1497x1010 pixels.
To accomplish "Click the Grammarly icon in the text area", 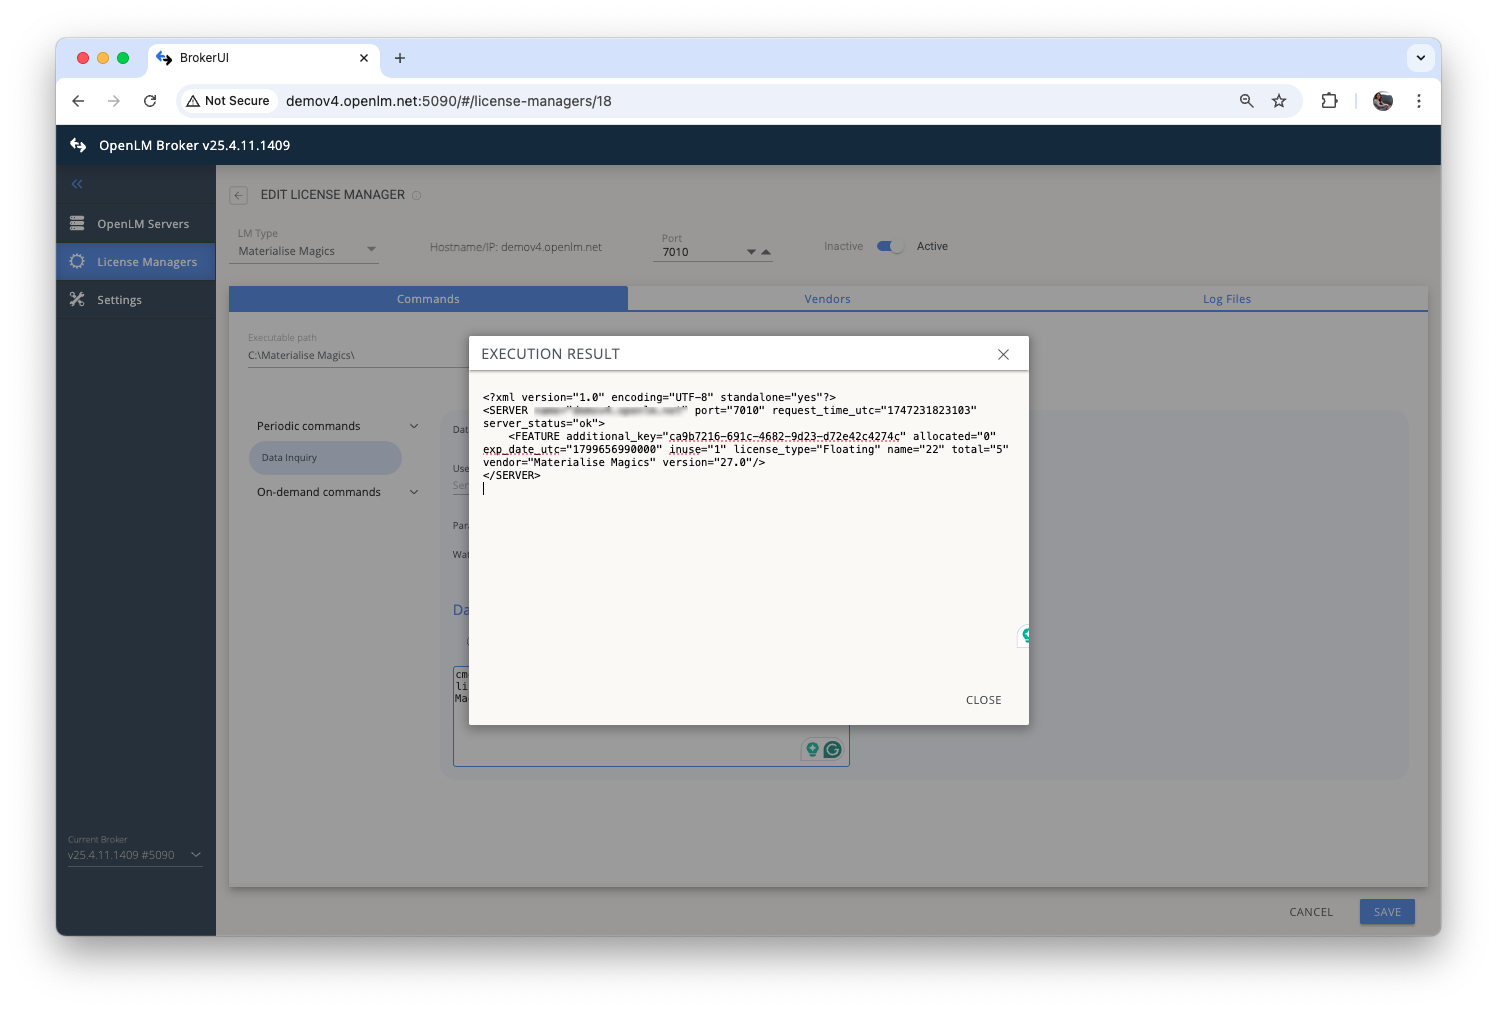I will pyautogui.click(x=832, y=749).
